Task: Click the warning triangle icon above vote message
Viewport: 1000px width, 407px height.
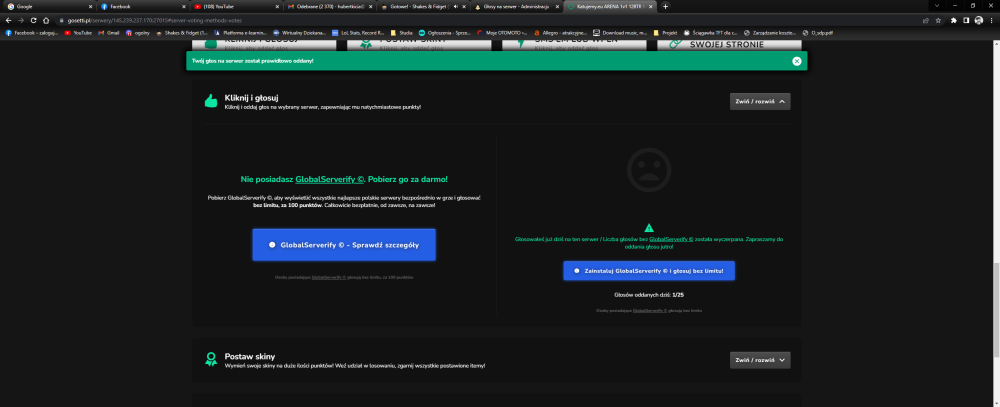Action: (x=649, y=228)
